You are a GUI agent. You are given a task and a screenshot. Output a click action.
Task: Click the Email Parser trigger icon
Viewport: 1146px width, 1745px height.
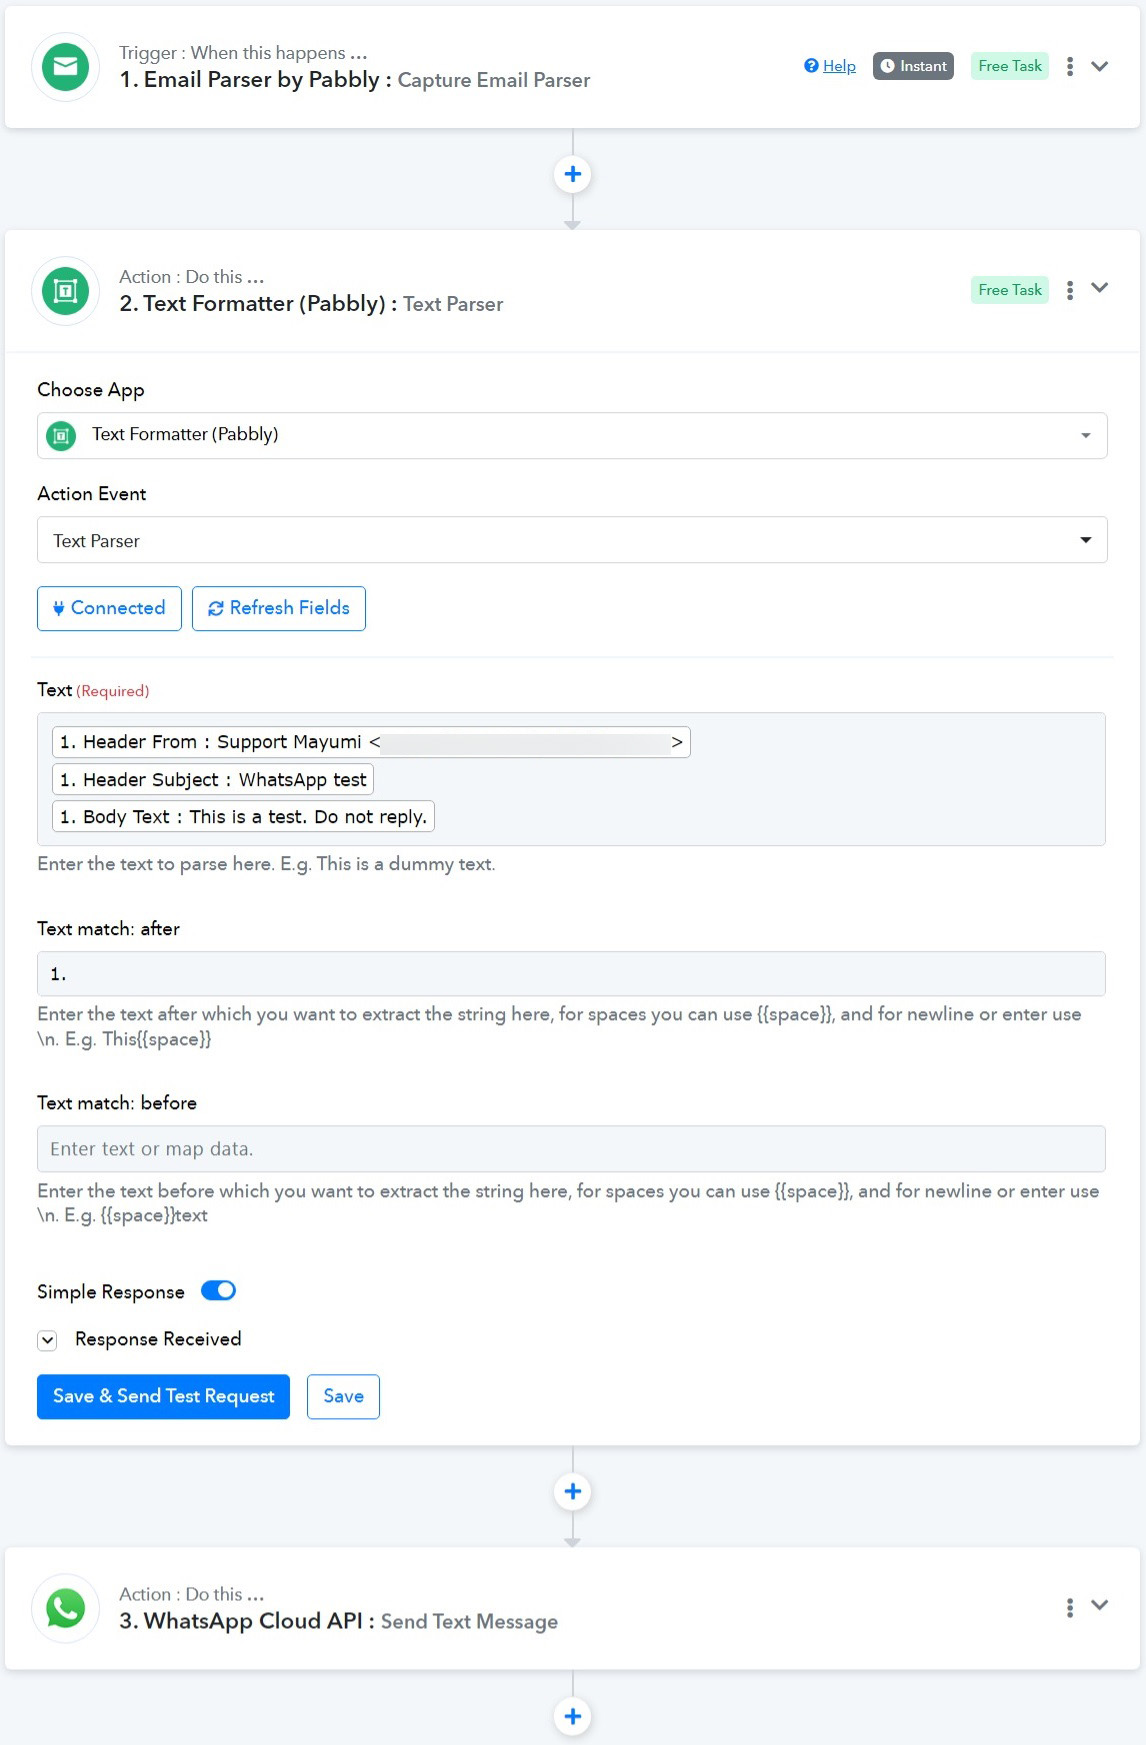tap(66, 67)
